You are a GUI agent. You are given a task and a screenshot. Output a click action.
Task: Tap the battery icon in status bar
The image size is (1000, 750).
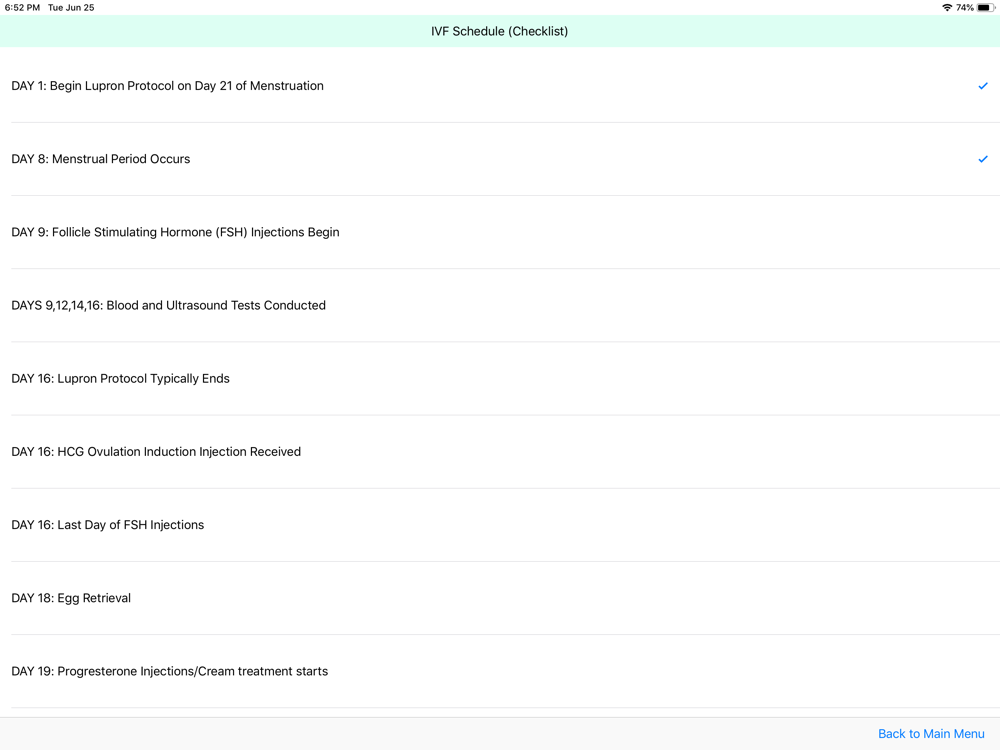[985, 8]
